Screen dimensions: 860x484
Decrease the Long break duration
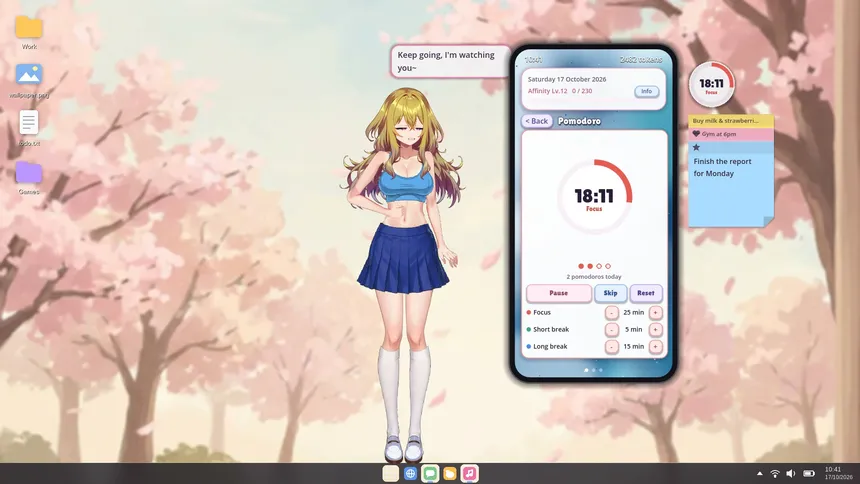612,346
